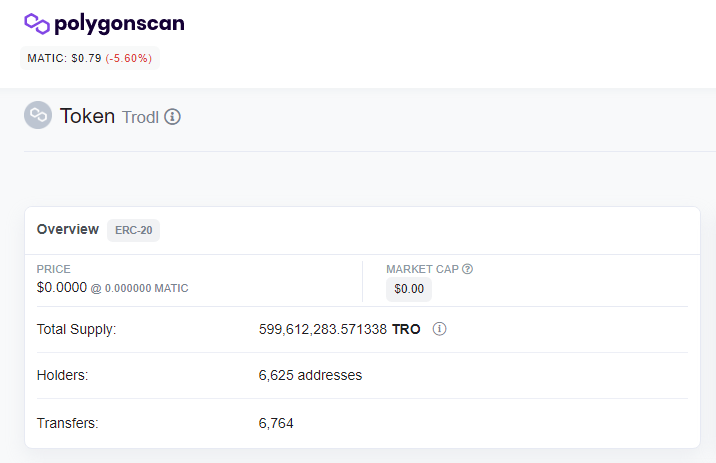
Task: Select the ERC-20 tag badge
Action: pyautogui.click(x=133, y=230)
